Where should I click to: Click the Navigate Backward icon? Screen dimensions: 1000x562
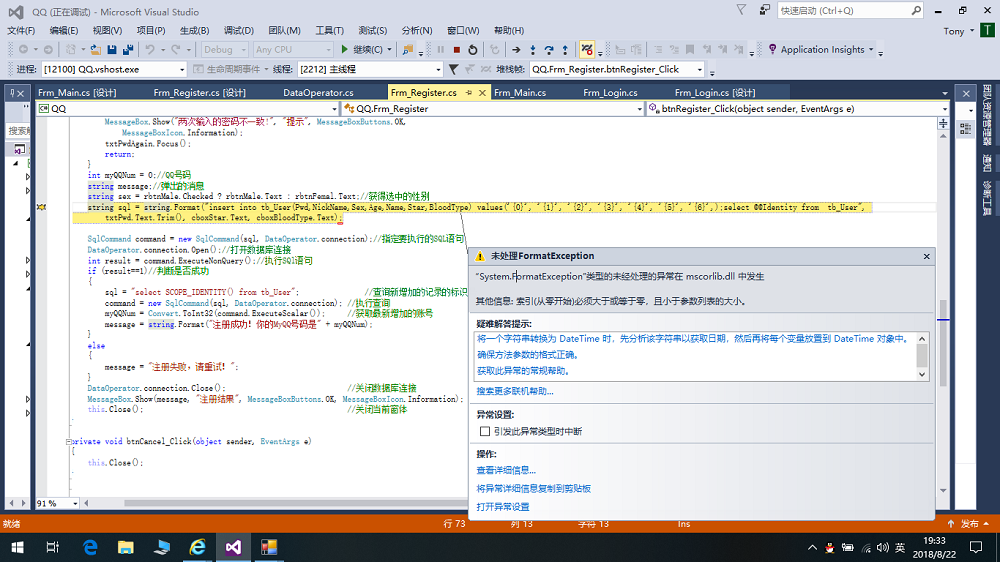click(23, 50)
